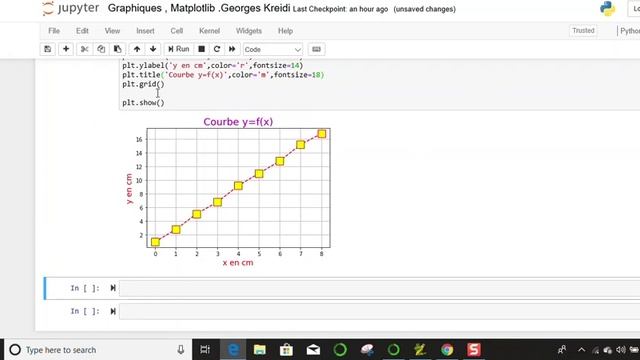Click the Jupyter logo

(71, 8)
